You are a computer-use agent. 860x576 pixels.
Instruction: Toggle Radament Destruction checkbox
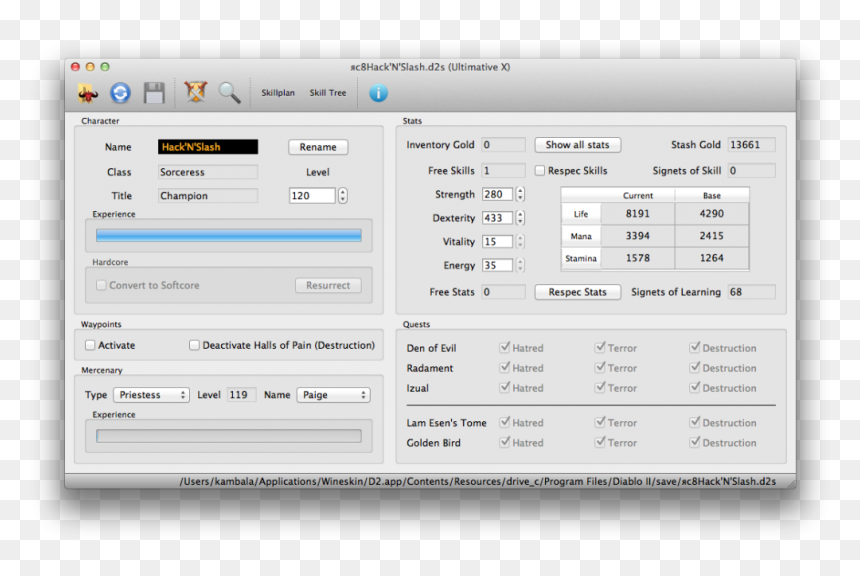click(695, 367)
